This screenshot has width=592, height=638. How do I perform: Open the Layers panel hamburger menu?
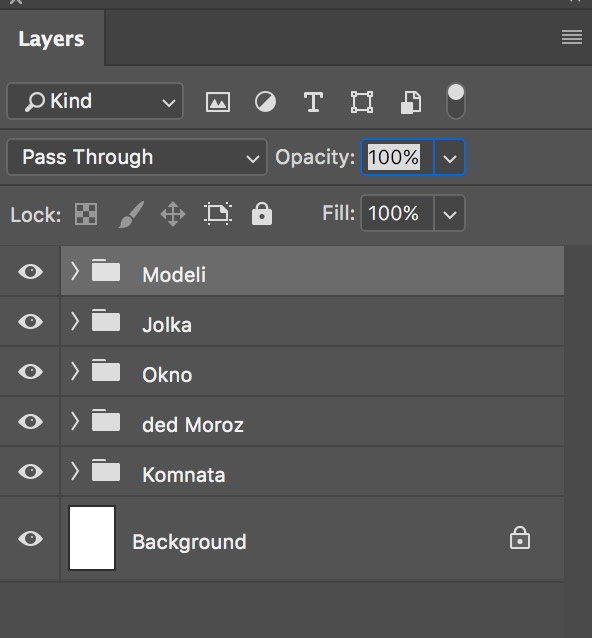(572, 37)
